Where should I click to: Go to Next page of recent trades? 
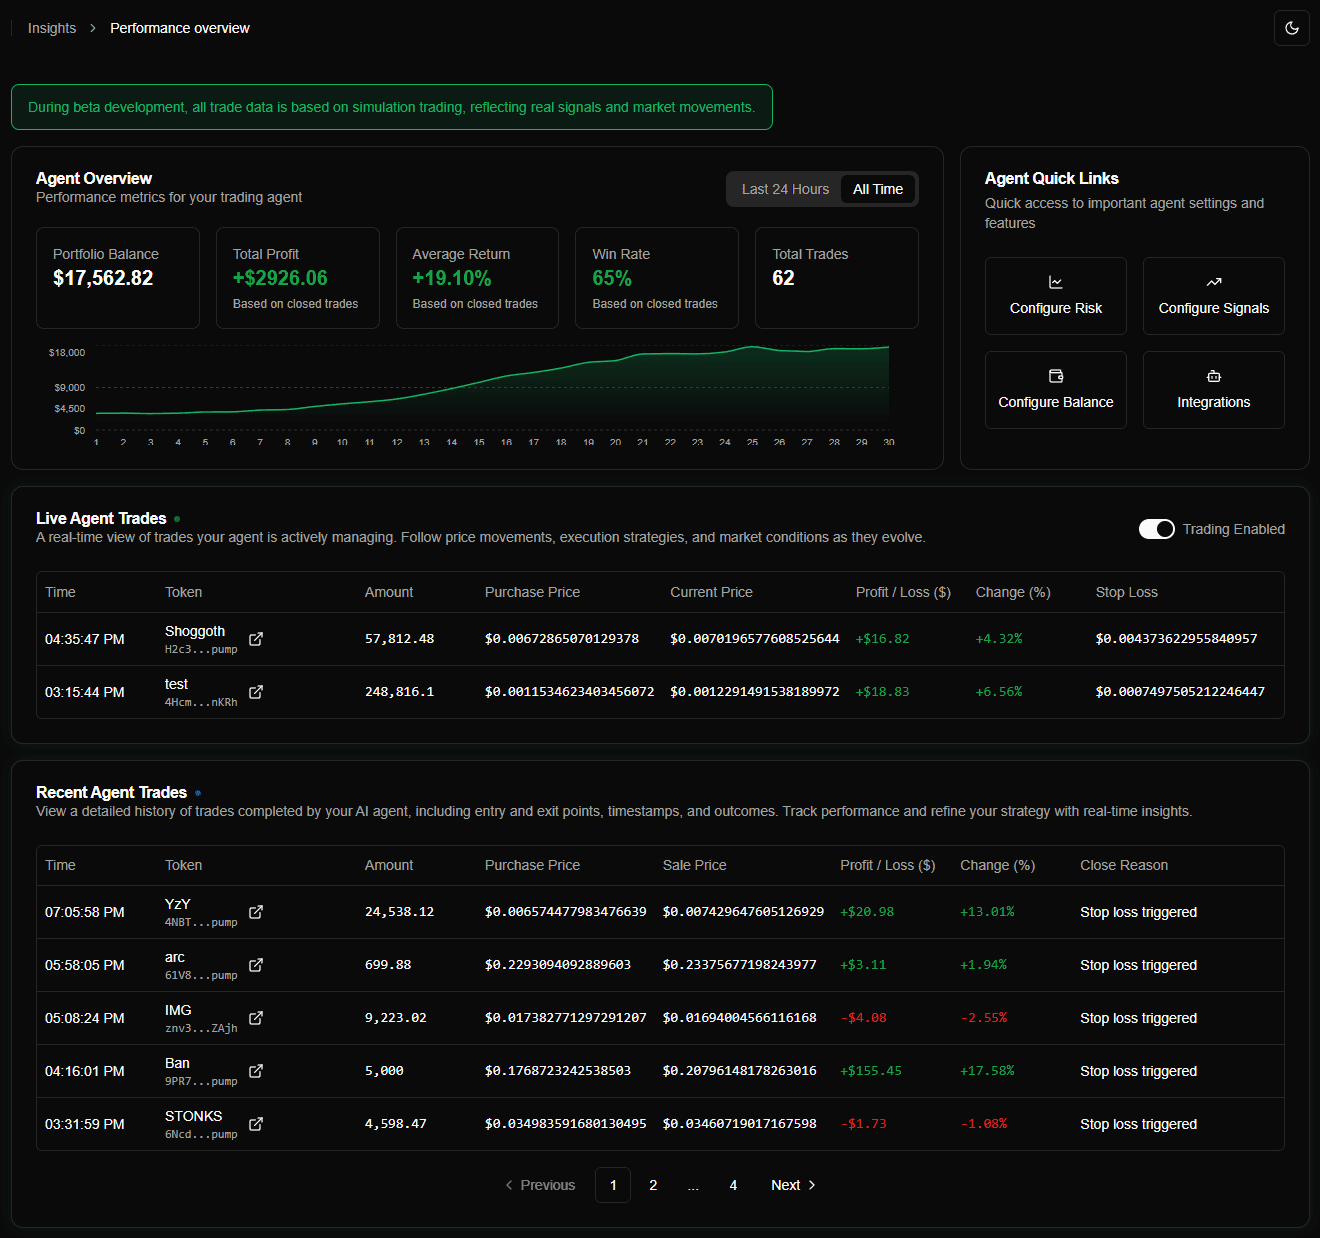tap(793, 1185)
